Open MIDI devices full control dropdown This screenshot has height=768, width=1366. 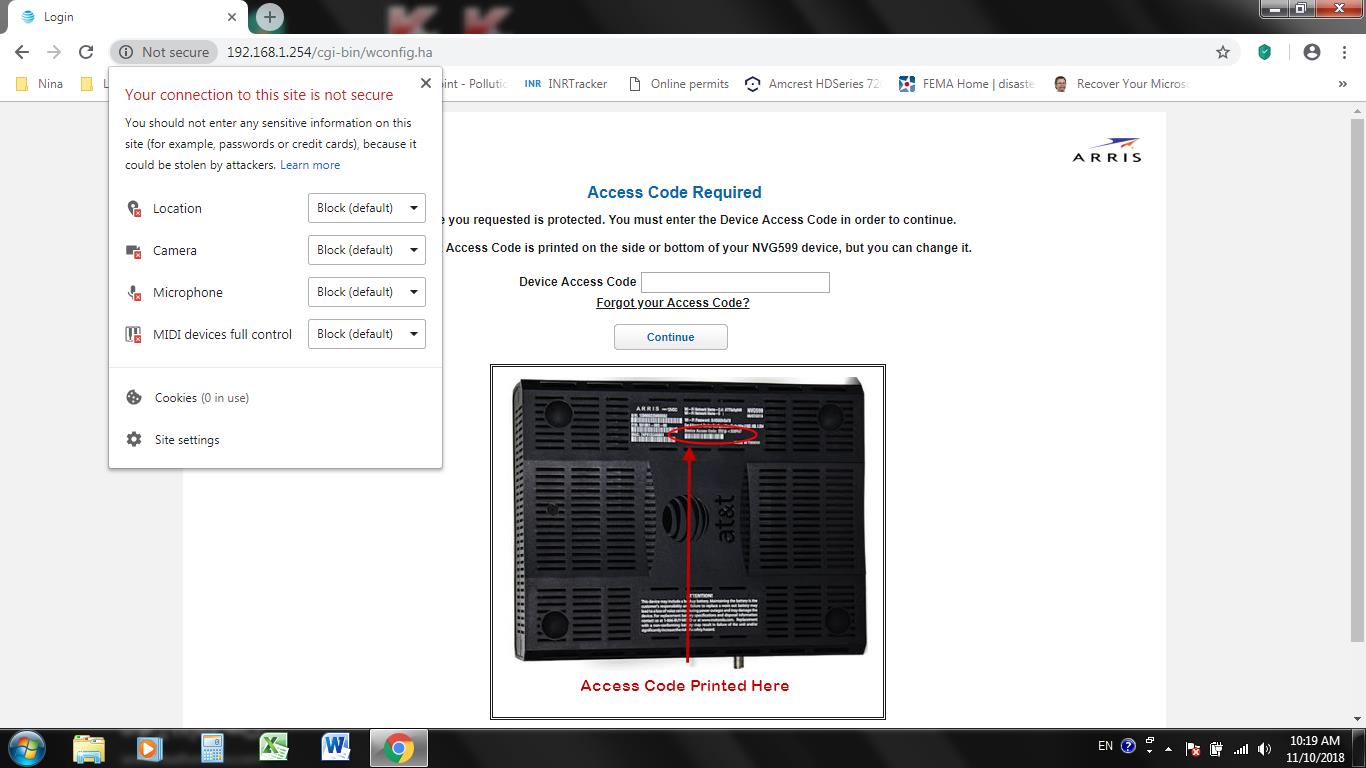click(366, 334)
